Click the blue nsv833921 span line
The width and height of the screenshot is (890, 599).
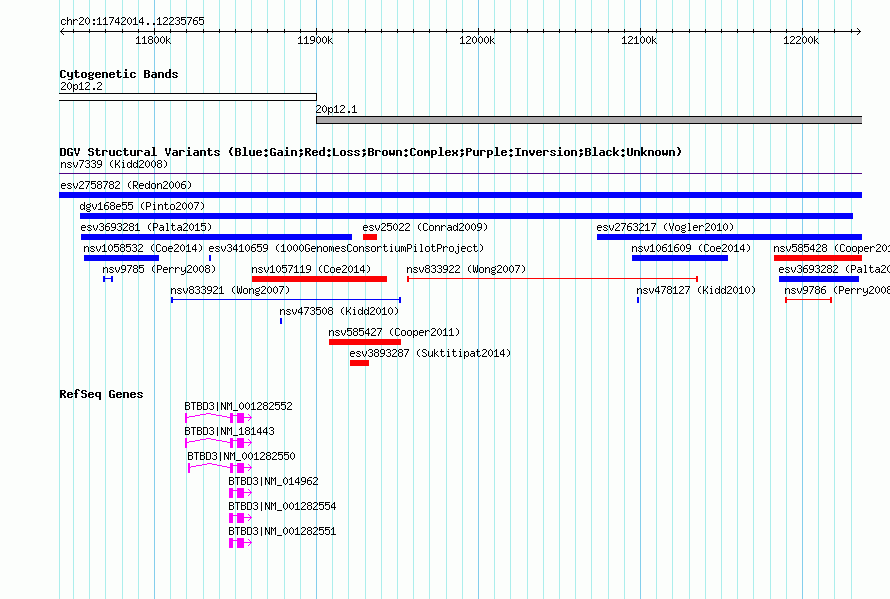pyautogui.click(x=286, y=300)
